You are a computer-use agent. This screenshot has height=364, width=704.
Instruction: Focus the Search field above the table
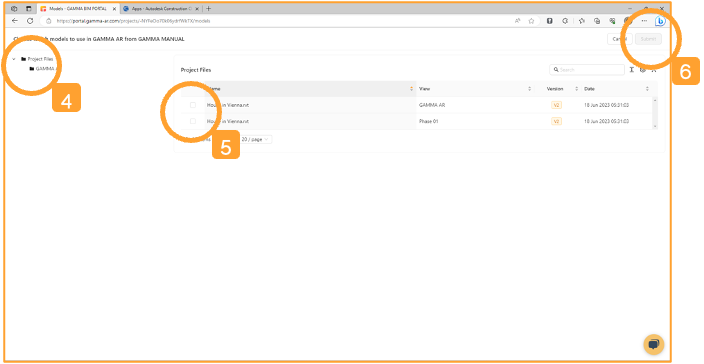tap(587, 70)
